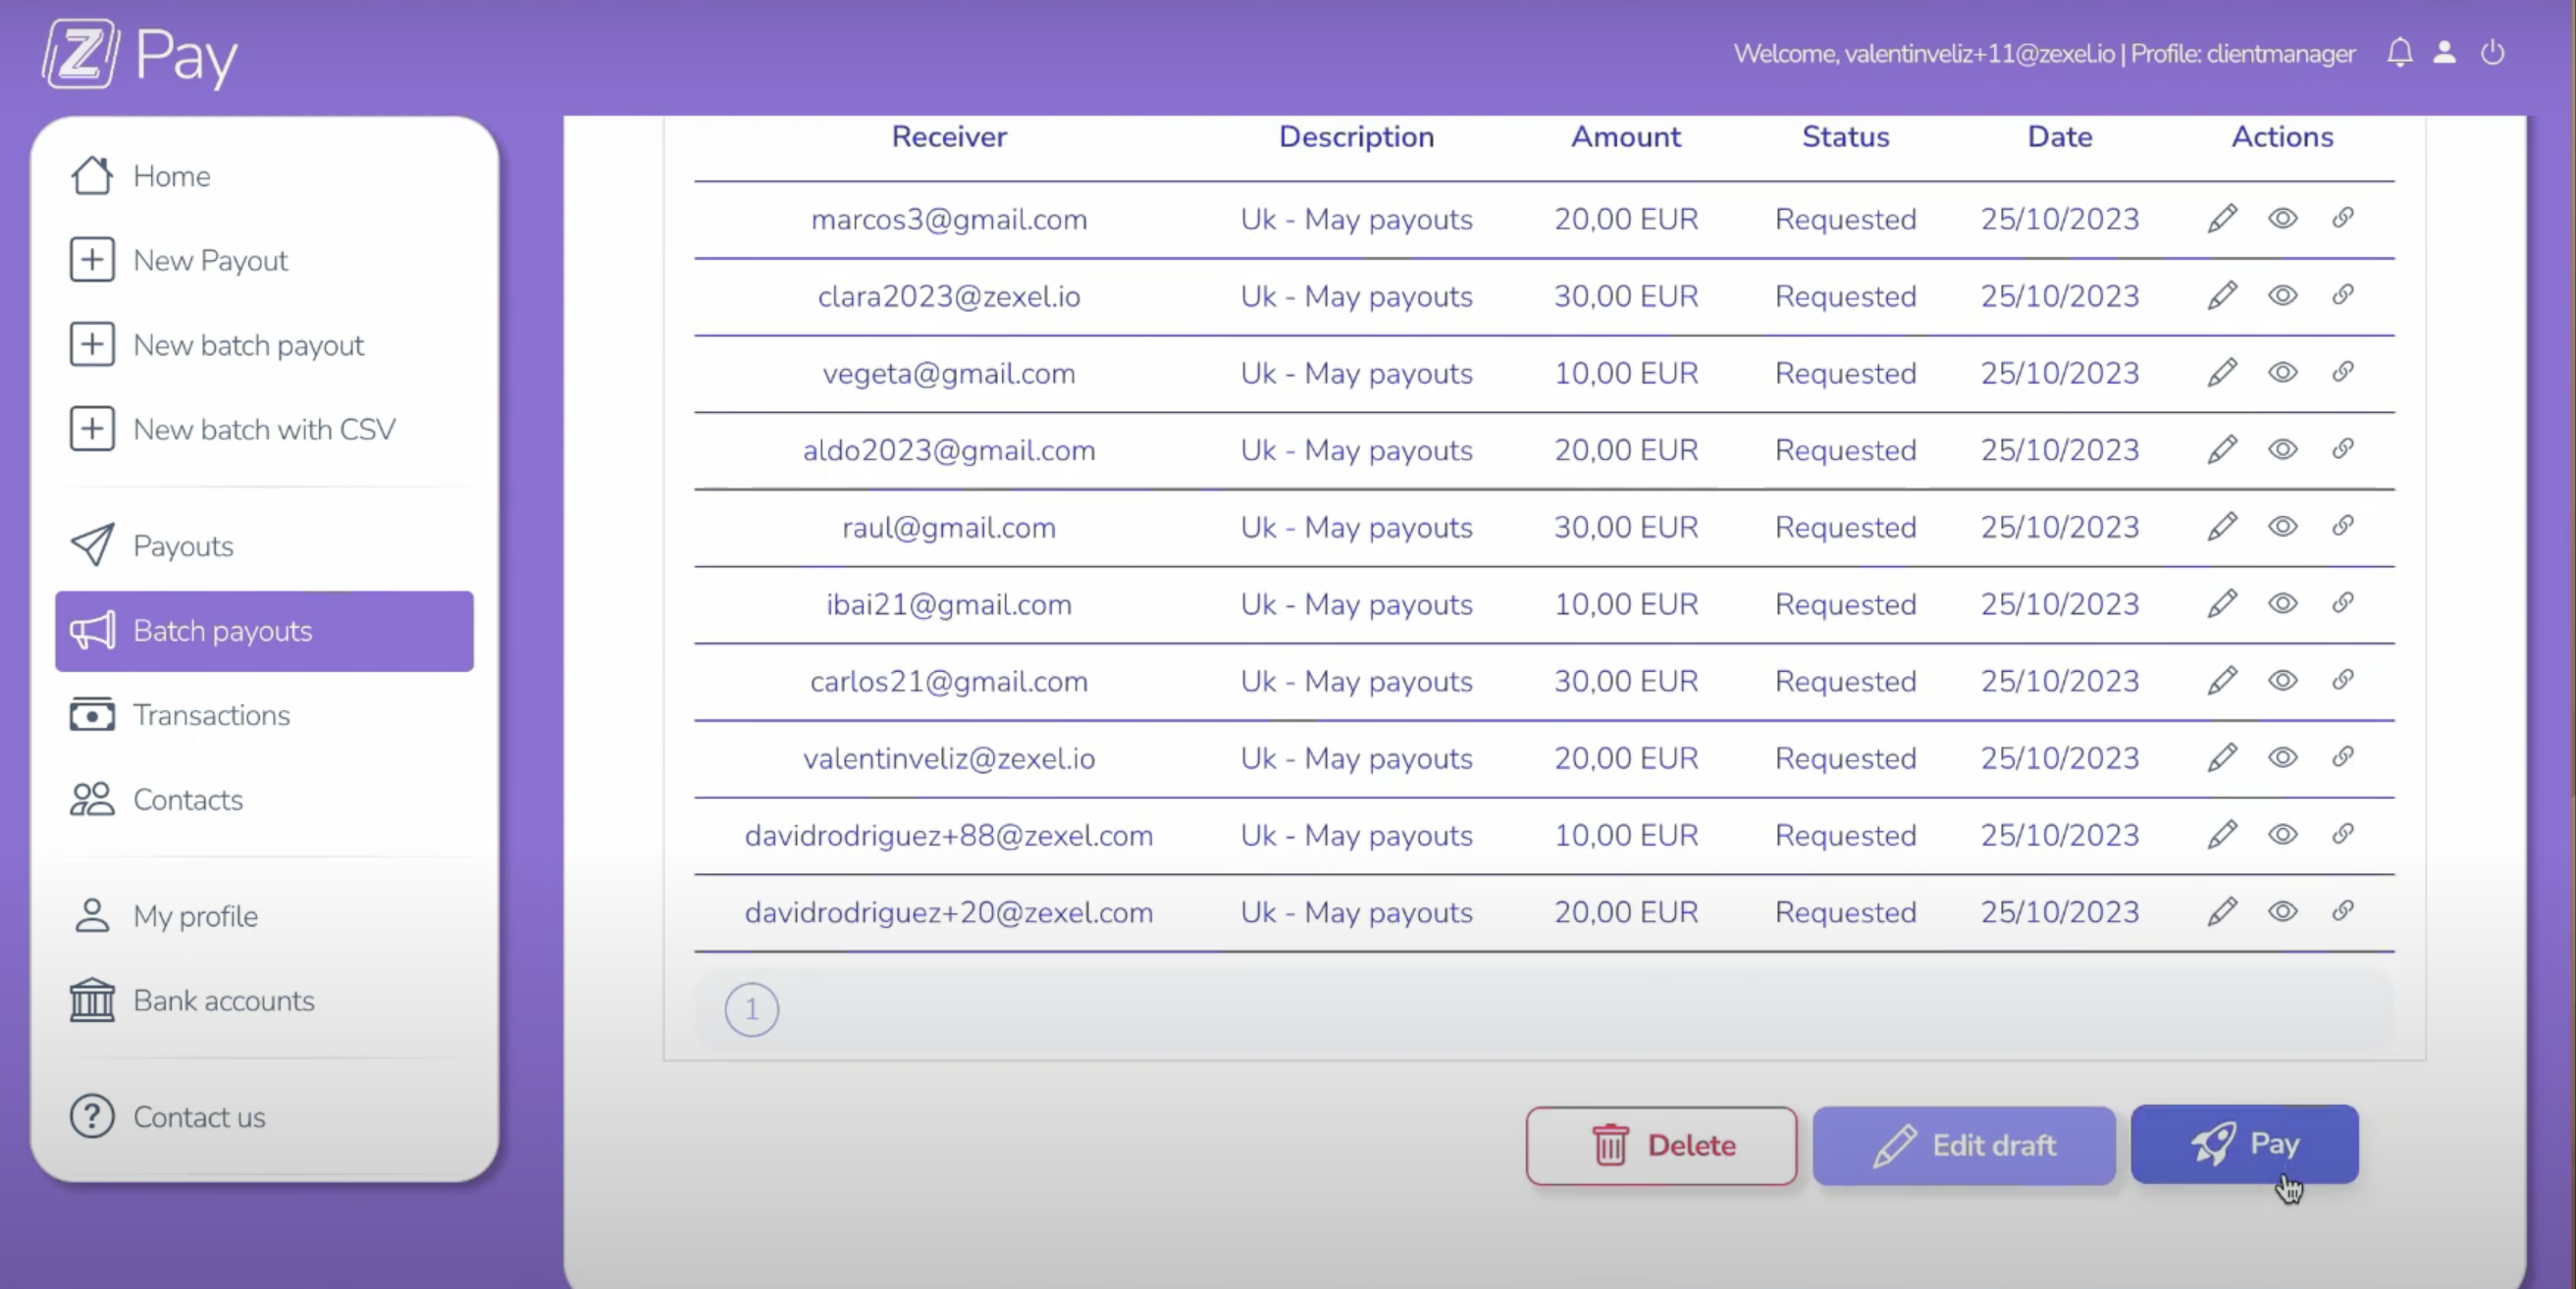
Task: Click the Batch payouts megaphone icon
Action: pos(92,631)
